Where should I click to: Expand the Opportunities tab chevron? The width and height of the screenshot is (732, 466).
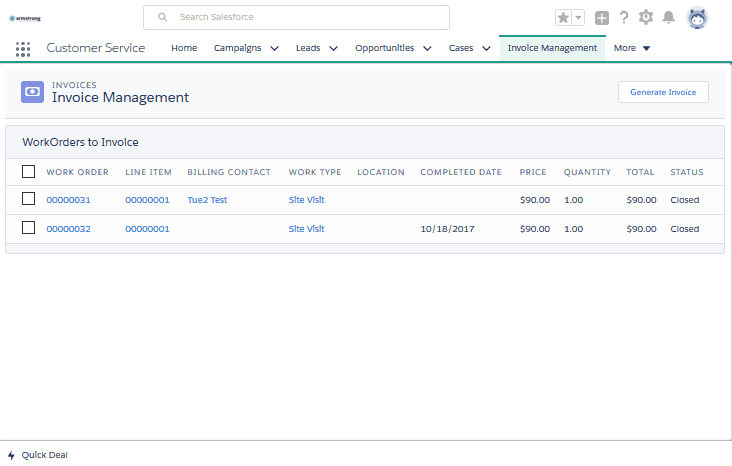click(427, 49)
